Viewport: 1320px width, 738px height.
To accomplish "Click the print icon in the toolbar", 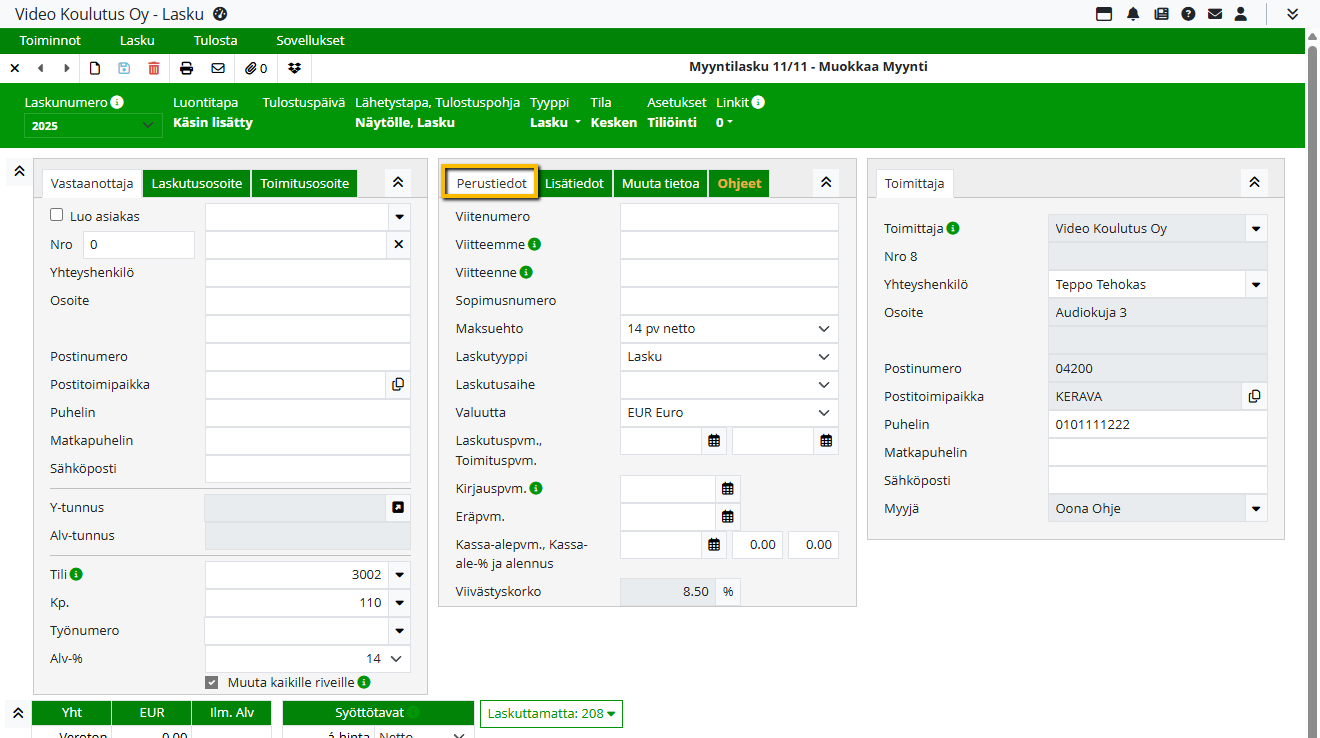I will tap(186, 68).
